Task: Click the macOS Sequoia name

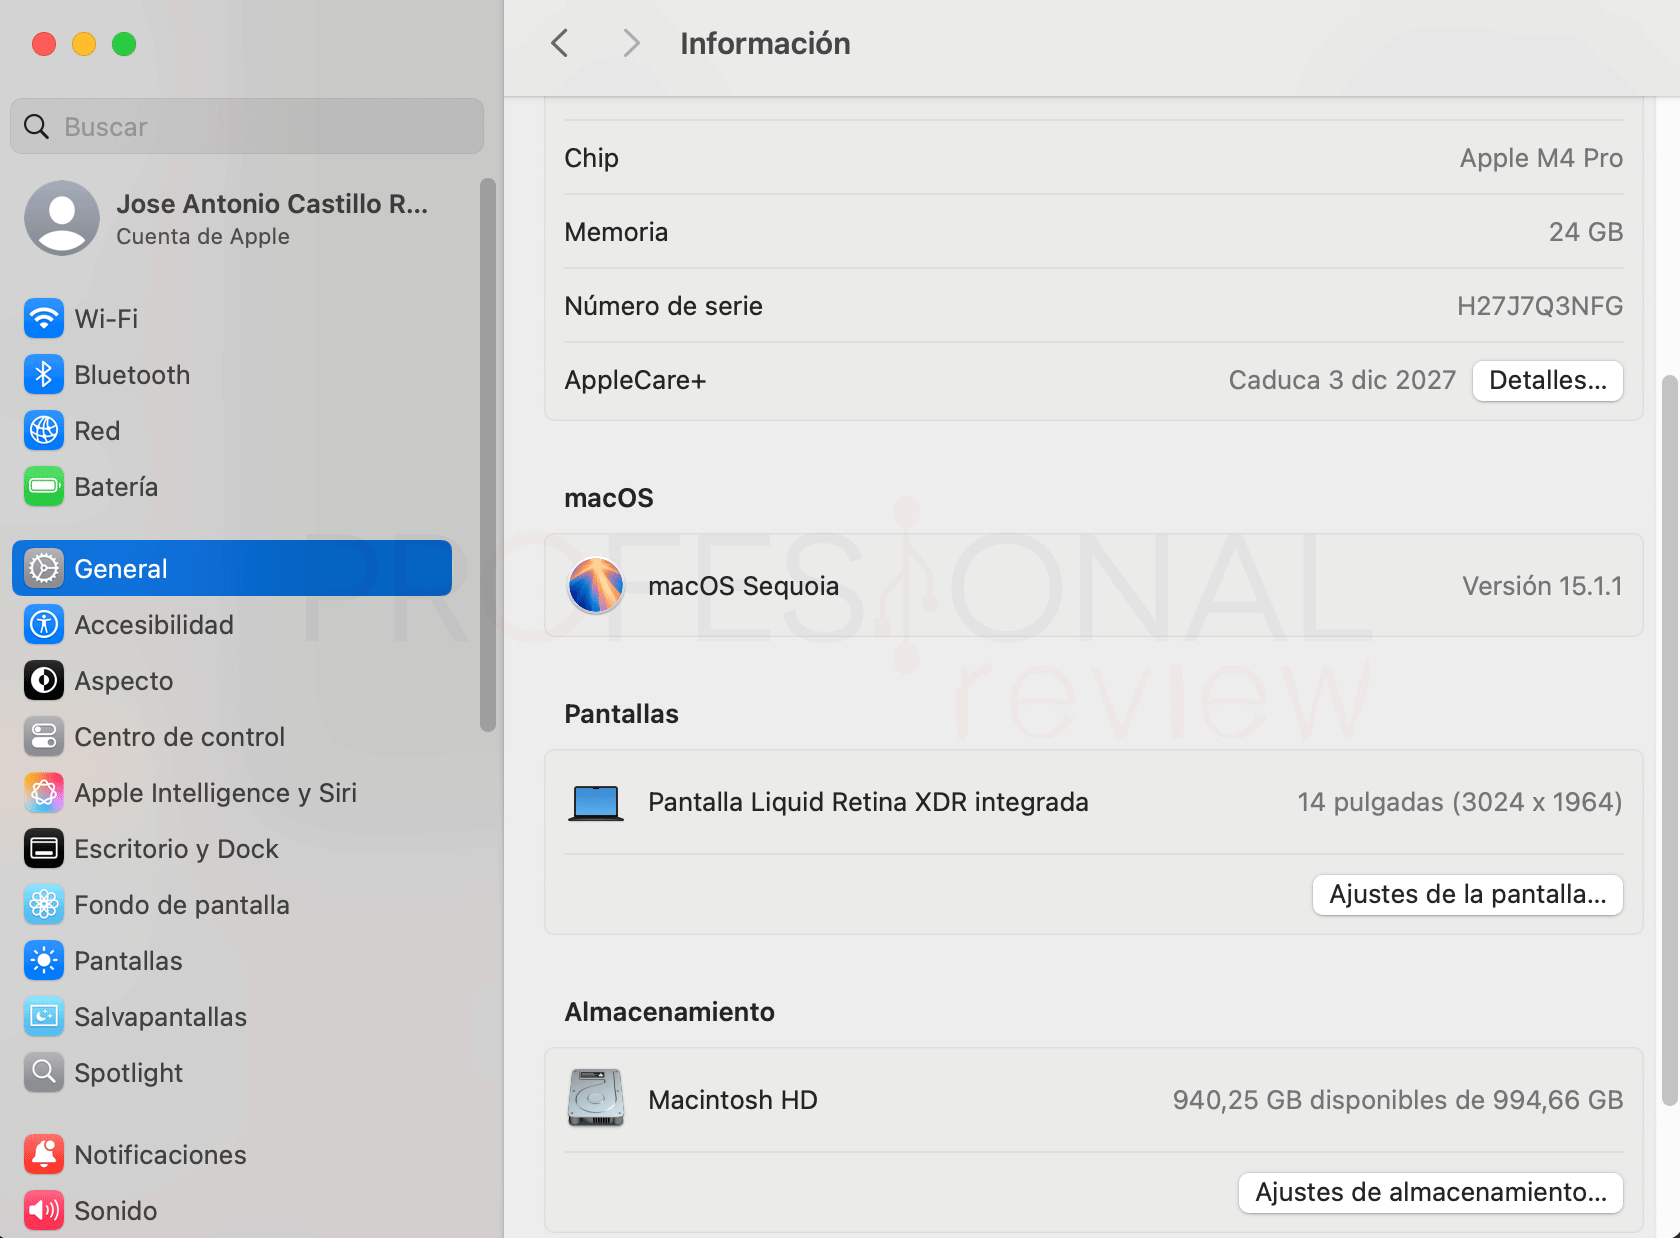Action: pyautogui.click(x=743, y=586)
